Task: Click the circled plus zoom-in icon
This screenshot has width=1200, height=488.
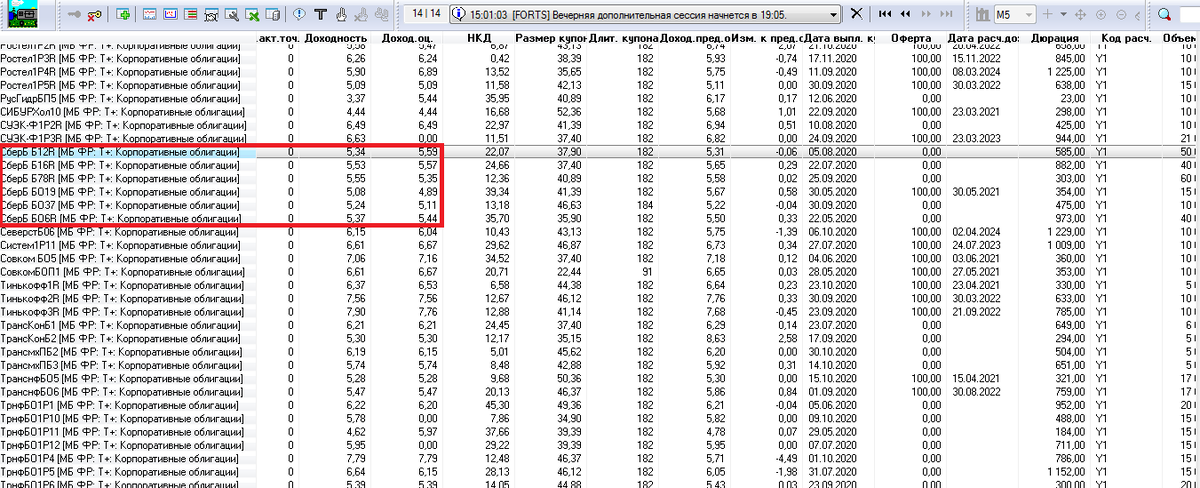Action: tap(1100, 15)
